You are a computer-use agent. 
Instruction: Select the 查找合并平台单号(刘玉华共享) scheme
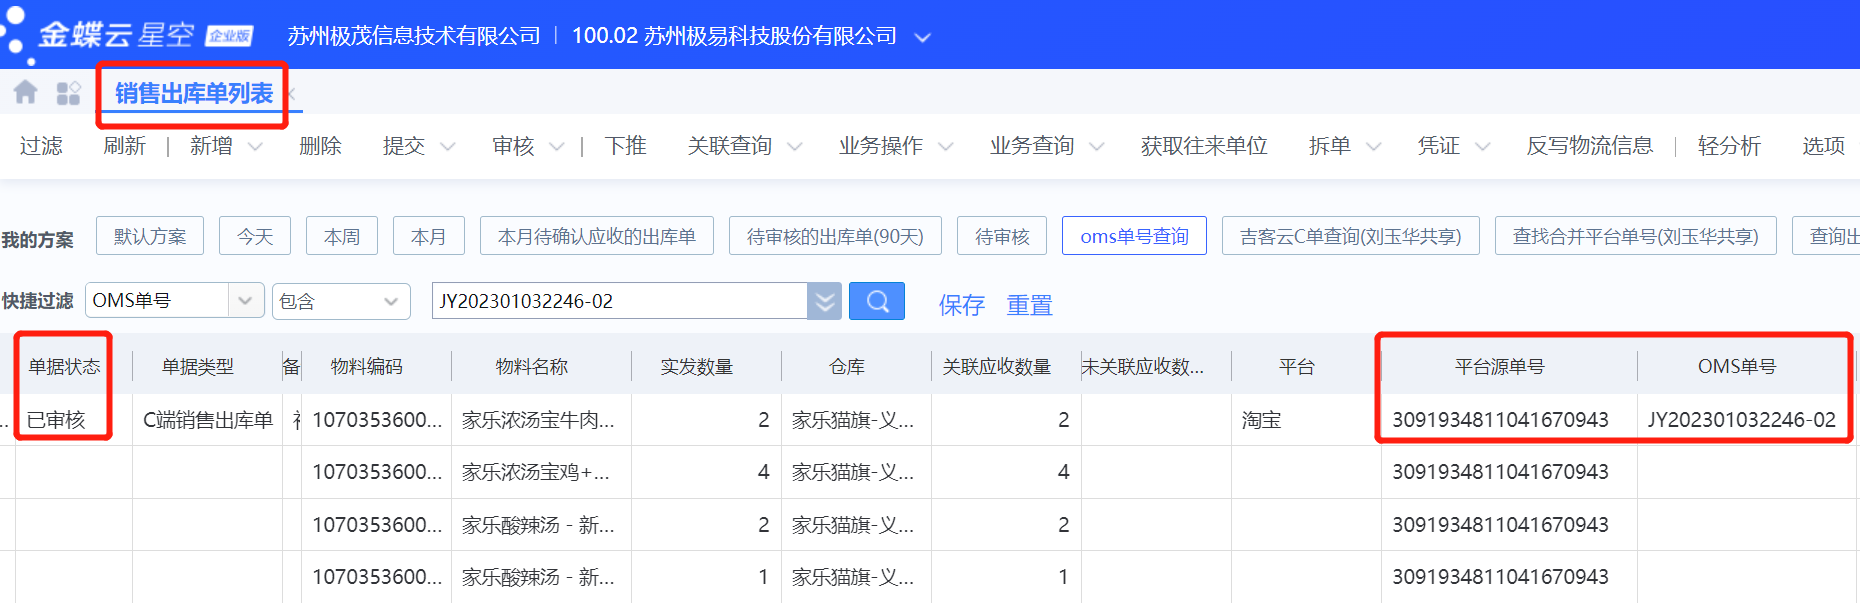[x=1636, y=236]
